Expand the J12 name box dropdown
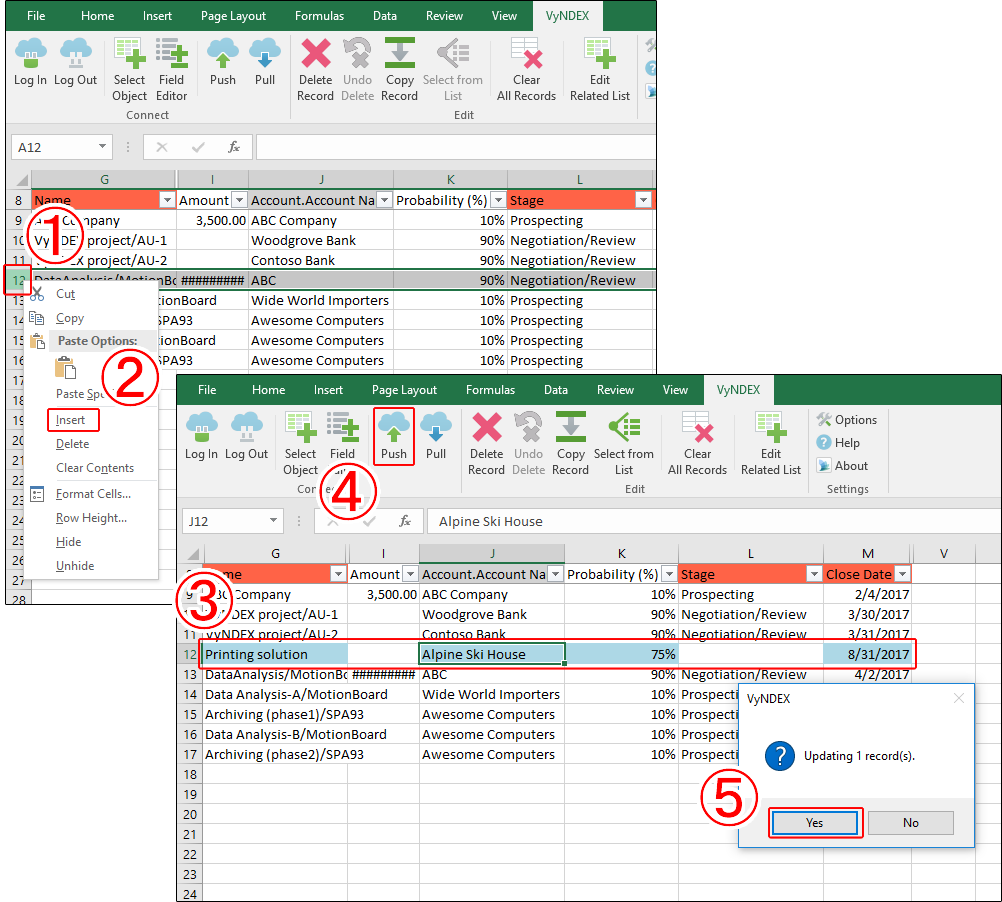This screenshot has width=1002, height=902. click(x=274, y=521)
